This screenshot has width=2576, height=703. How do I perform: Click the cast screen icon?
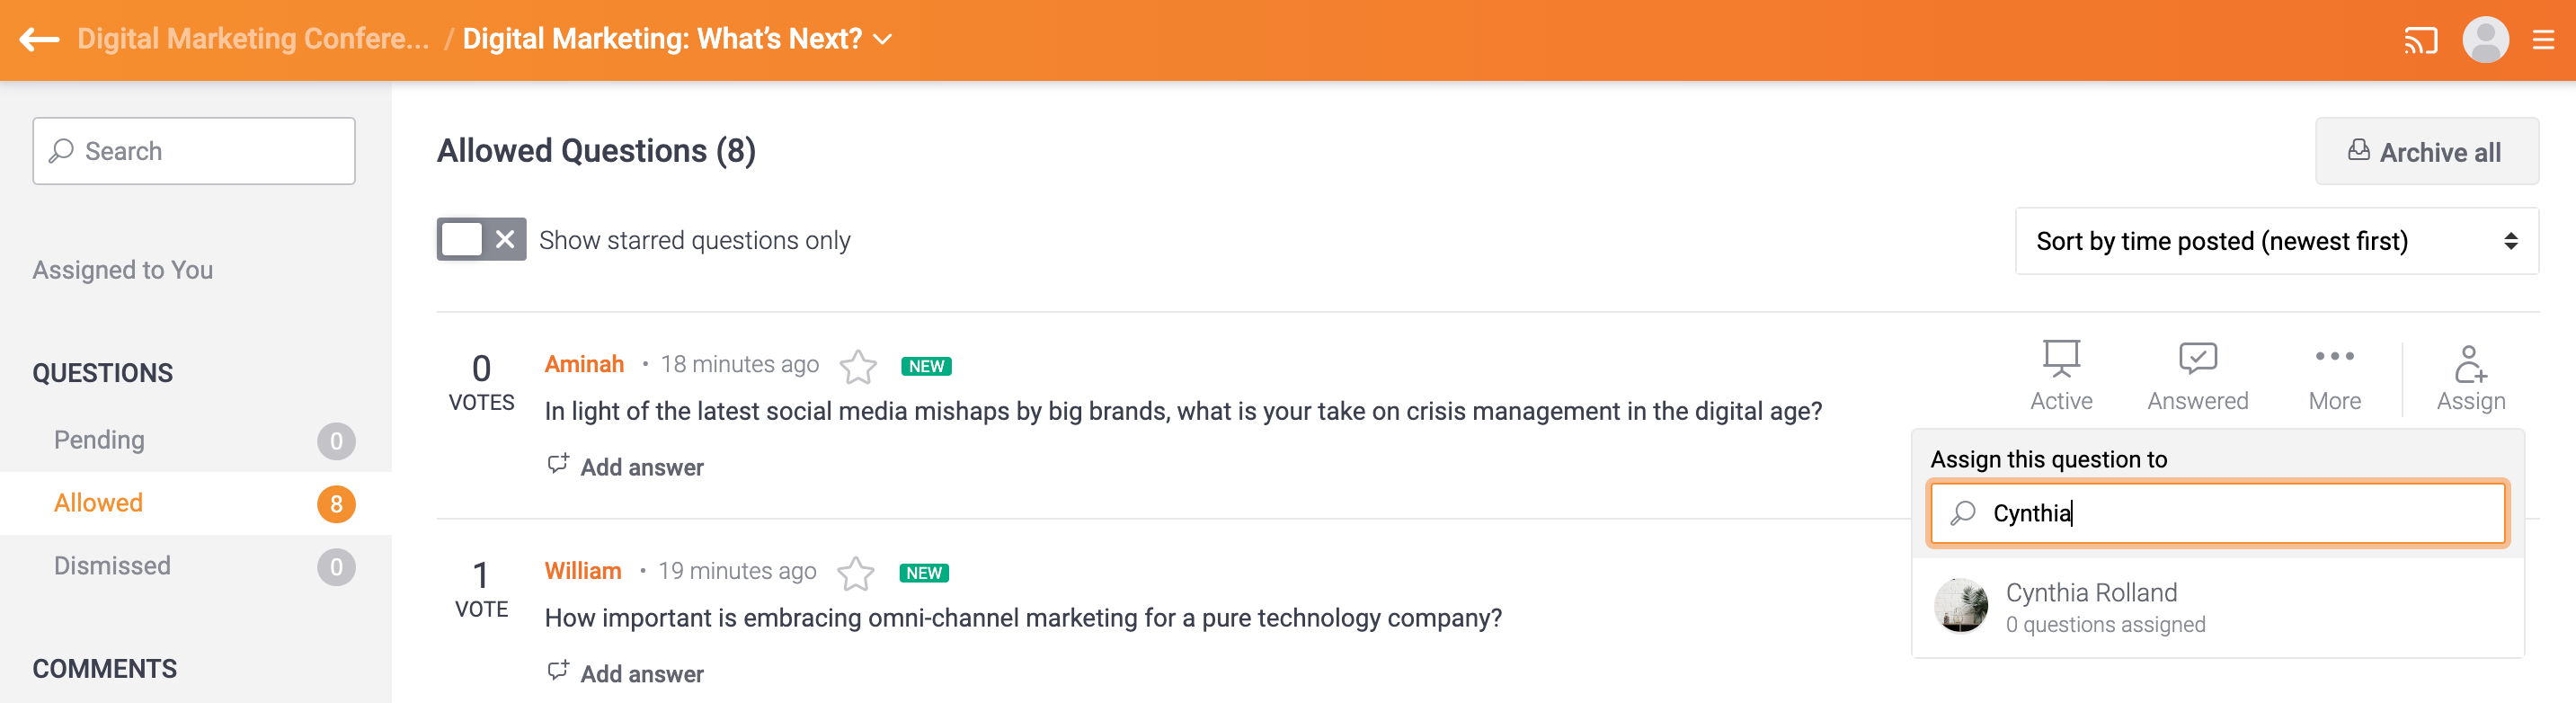coord(2420,40)
